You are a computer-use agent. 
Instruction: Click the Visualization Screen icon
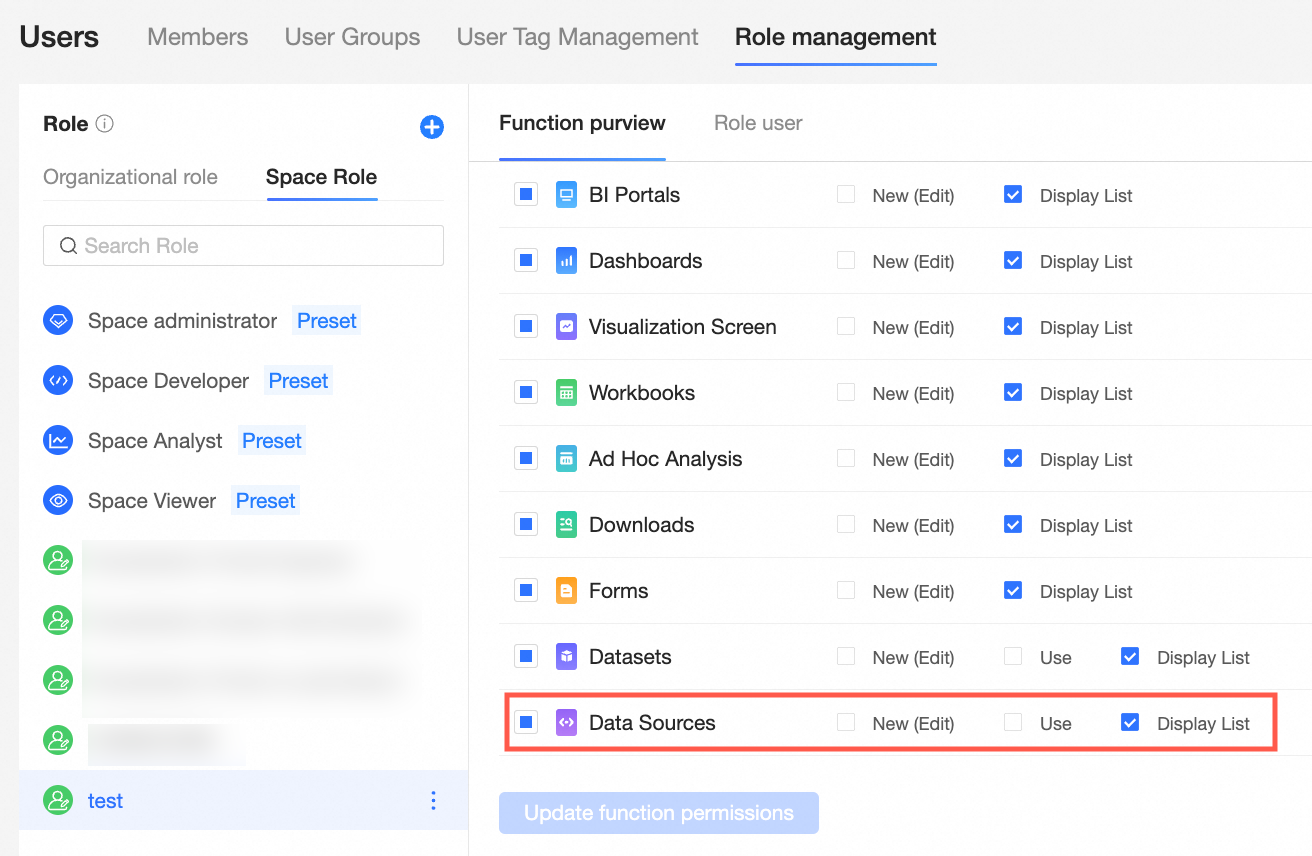[567, 327]
